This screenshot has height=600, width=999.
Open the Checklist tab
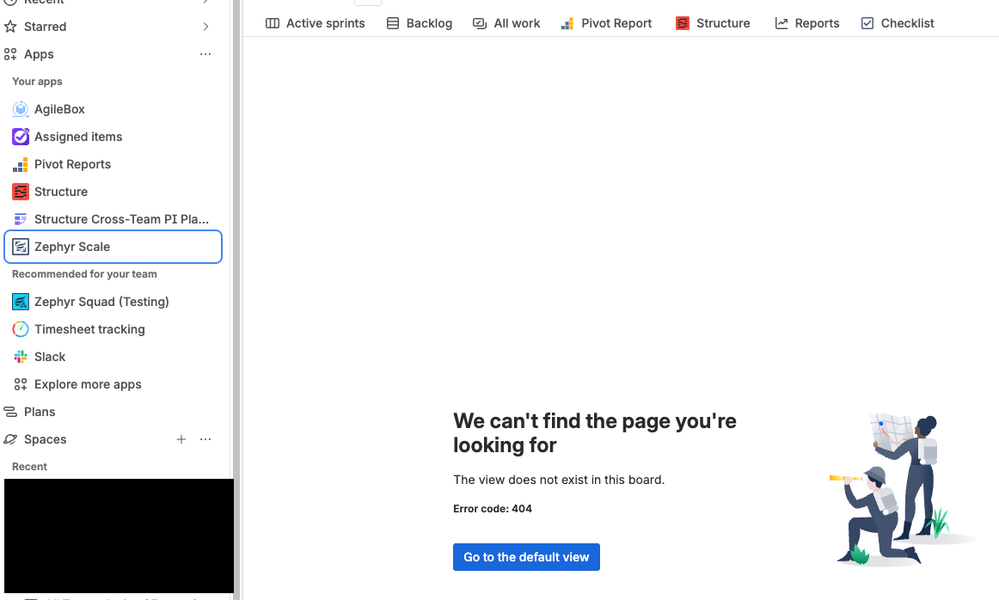click(x=896, y=22)
